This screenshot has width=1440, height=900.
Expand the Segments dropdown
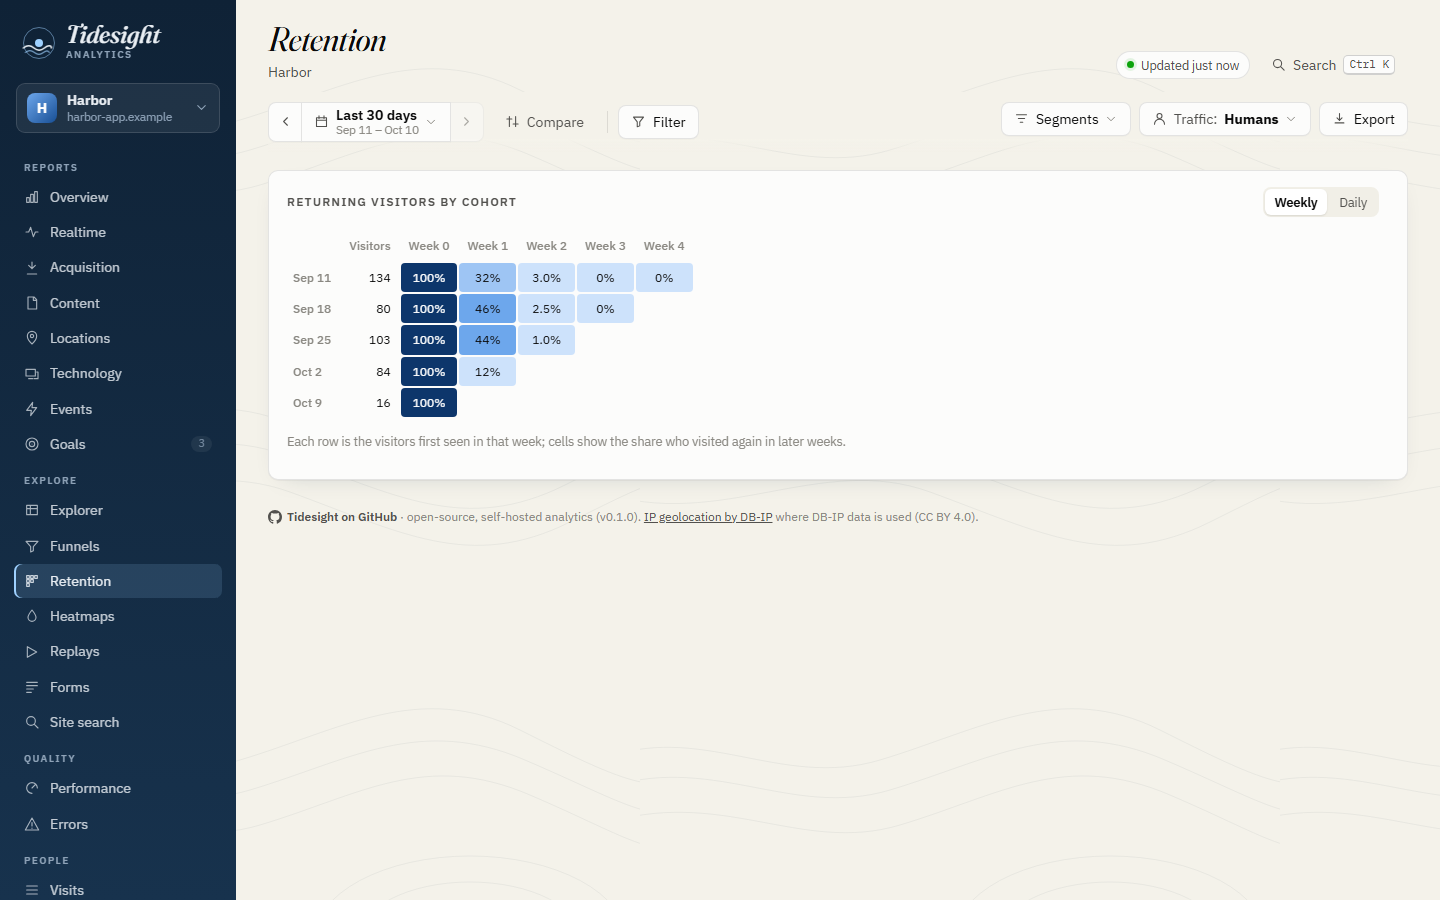coord(1066,119)
